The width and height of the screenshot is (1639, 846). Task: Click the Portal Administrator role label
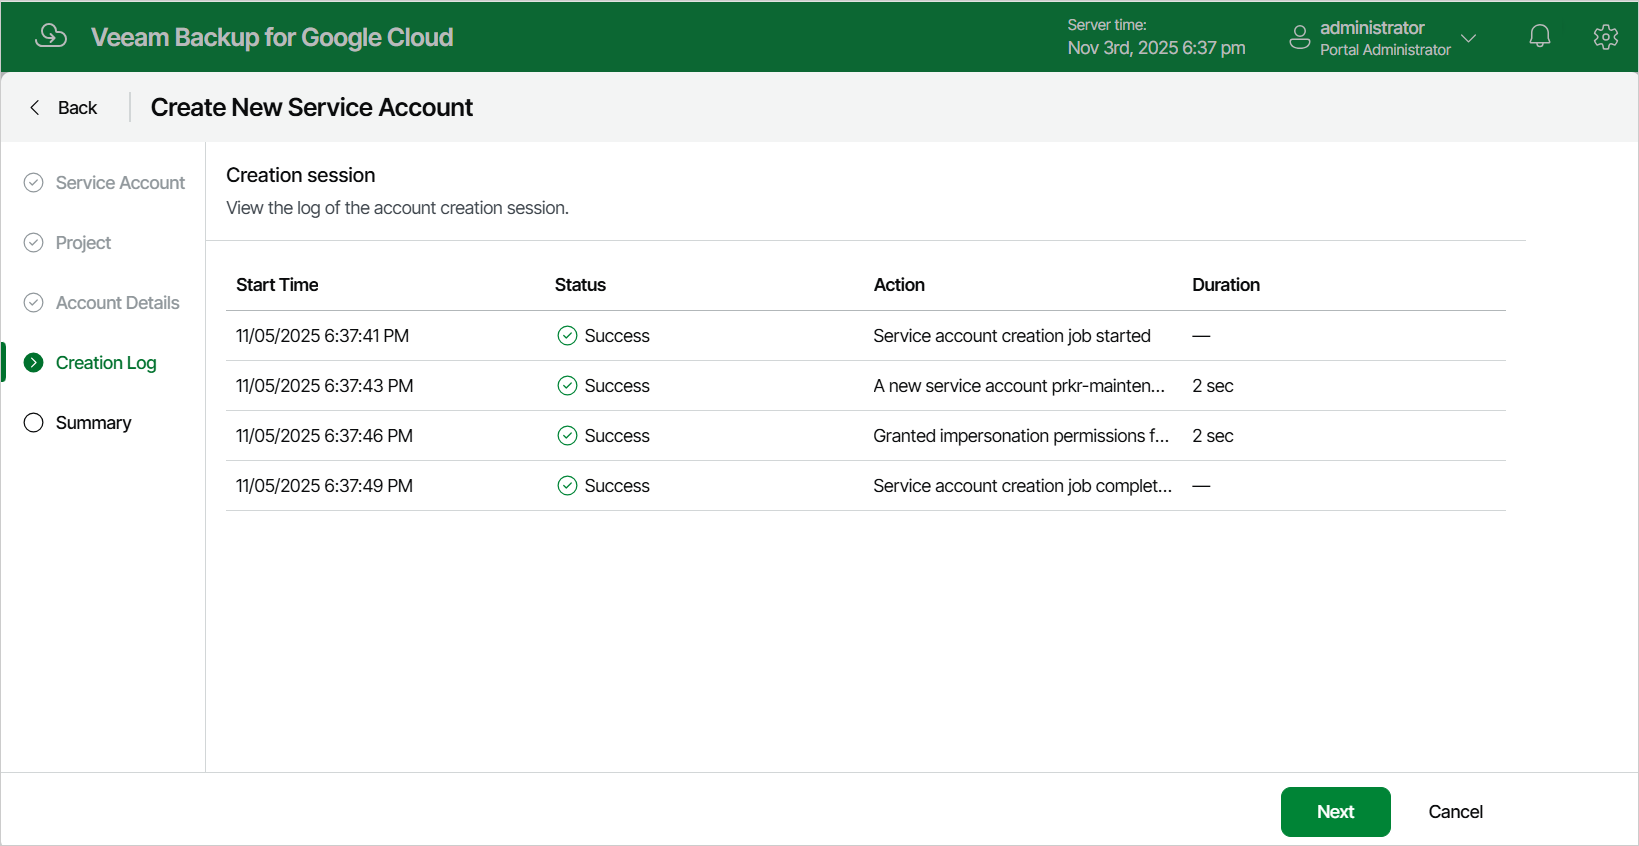[1385, 50]
